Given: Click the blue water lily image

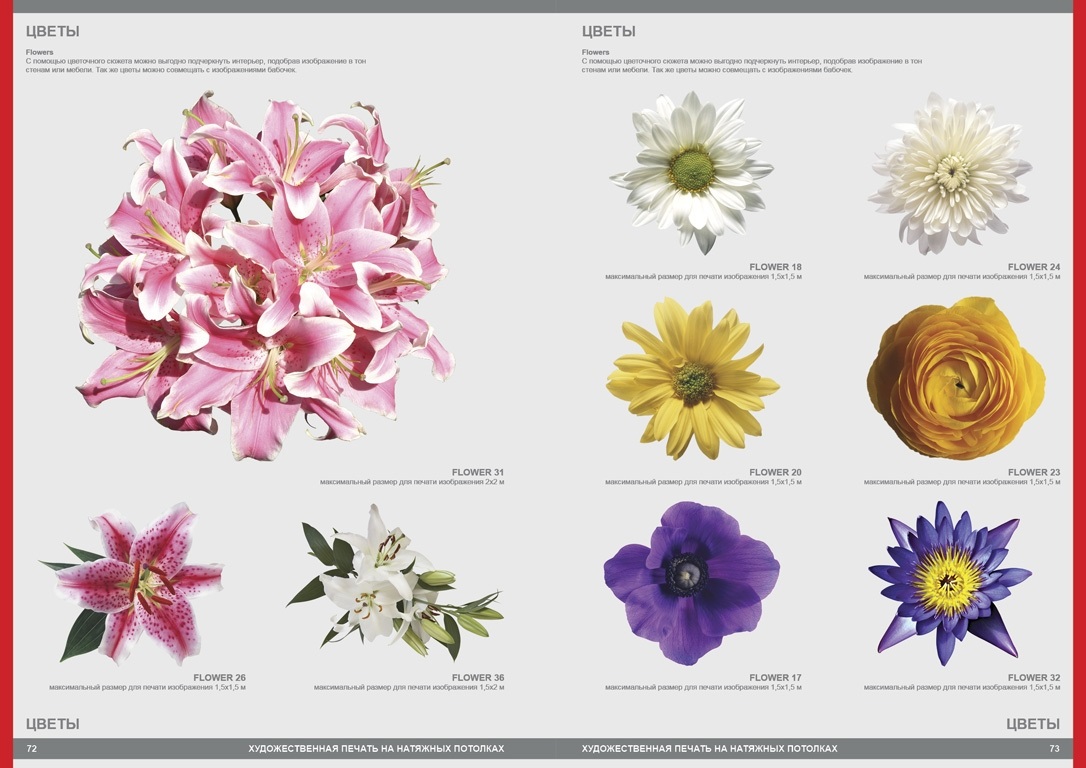Looking at the screenshot, I should click(948, 582).
